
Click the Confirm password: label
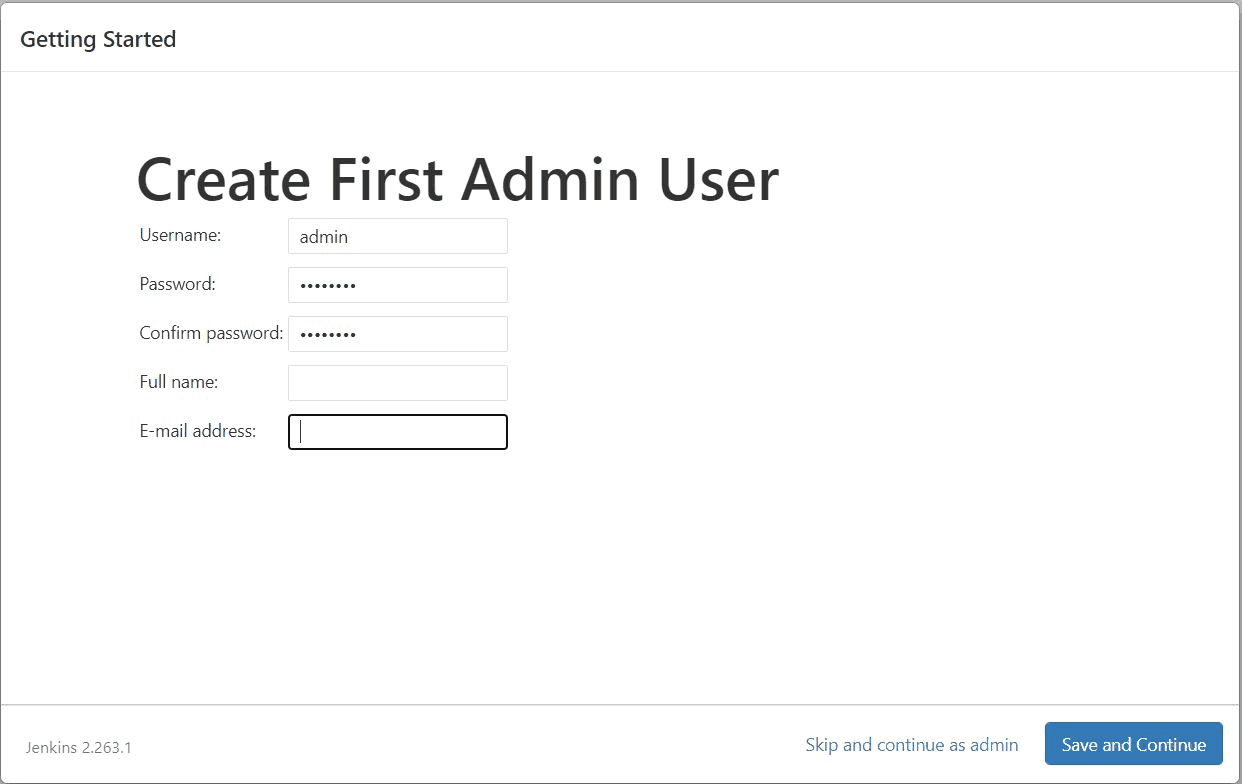point(210,333)
